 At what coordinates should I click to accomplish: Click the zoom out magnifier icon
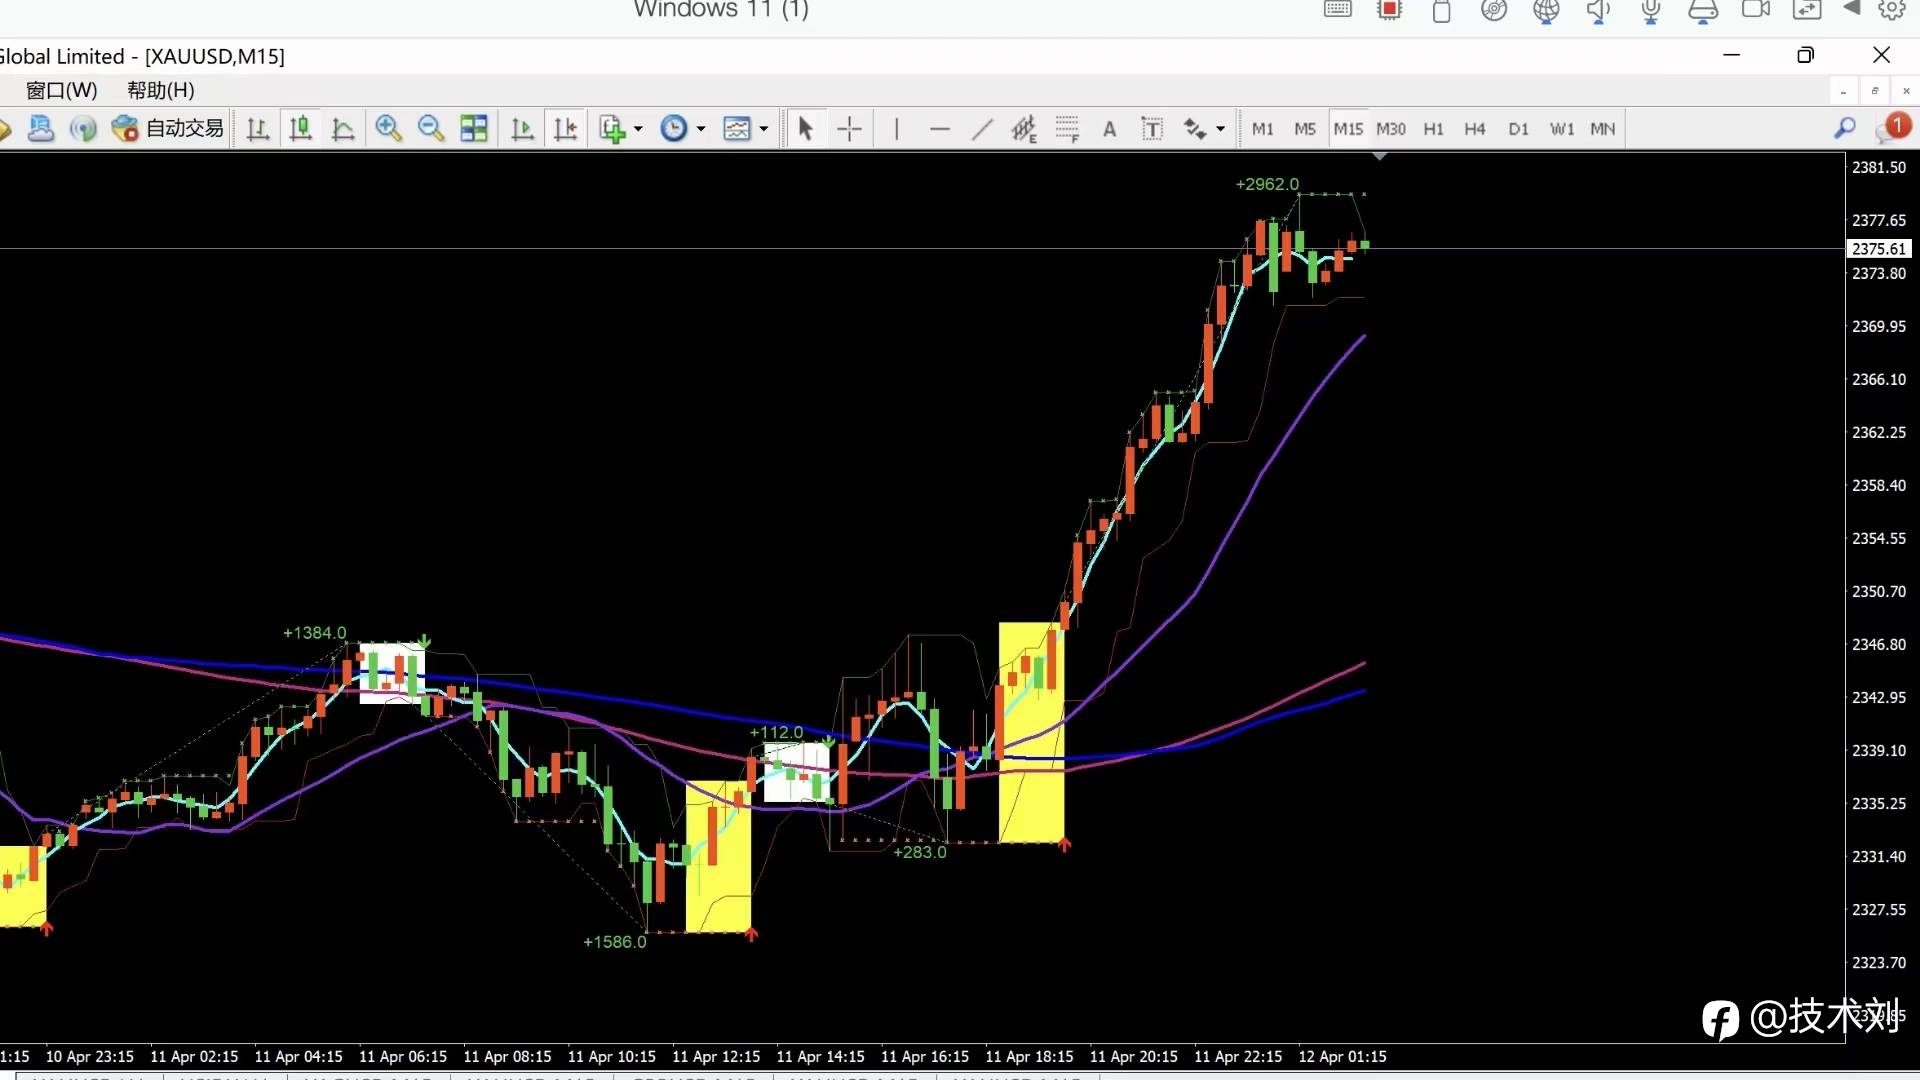click(x=431, y=128)
